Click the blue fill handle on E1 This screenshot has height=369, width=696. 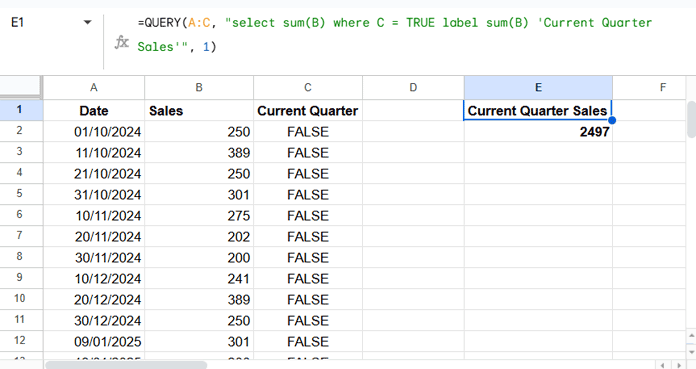tap(612, 120)
